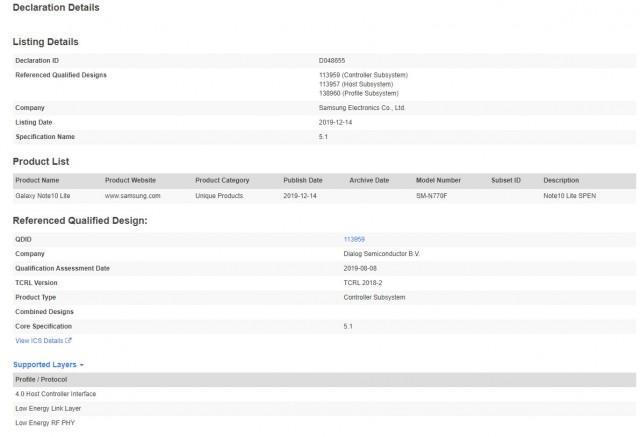Click the Publish Date column header
Viewport: 640px width, 437px height.
point(303,180)
